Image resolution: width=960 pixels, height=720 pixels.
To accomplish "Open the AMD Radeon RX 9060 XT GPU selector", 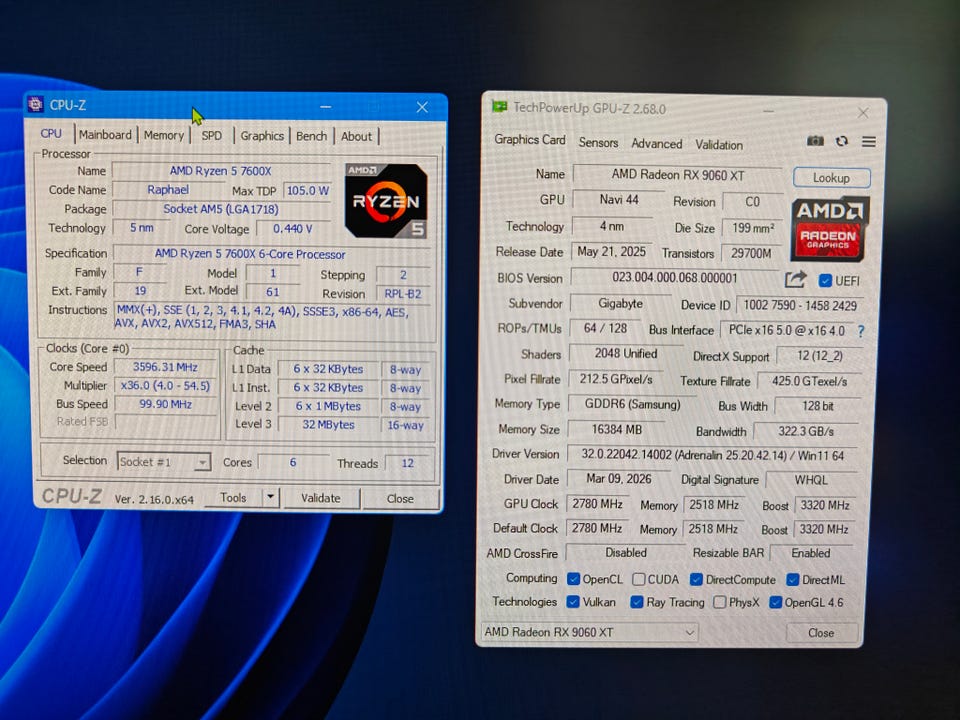I will tap(589, 632).
